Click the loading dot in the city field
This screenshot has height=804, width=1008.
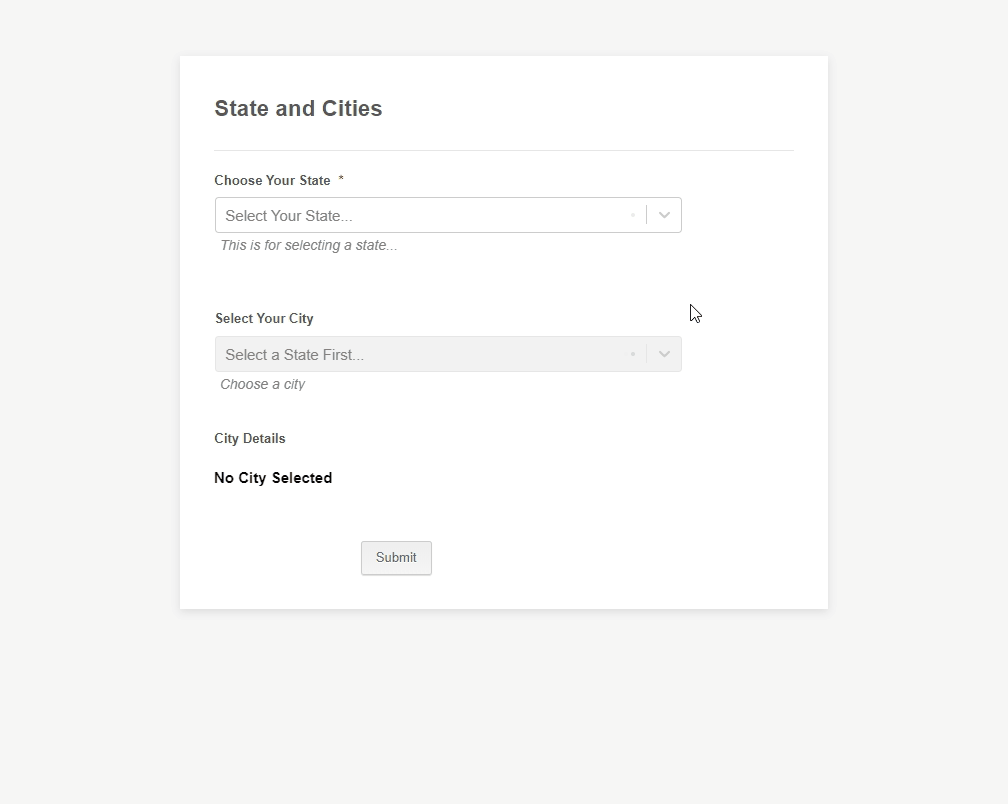(633, 354)
